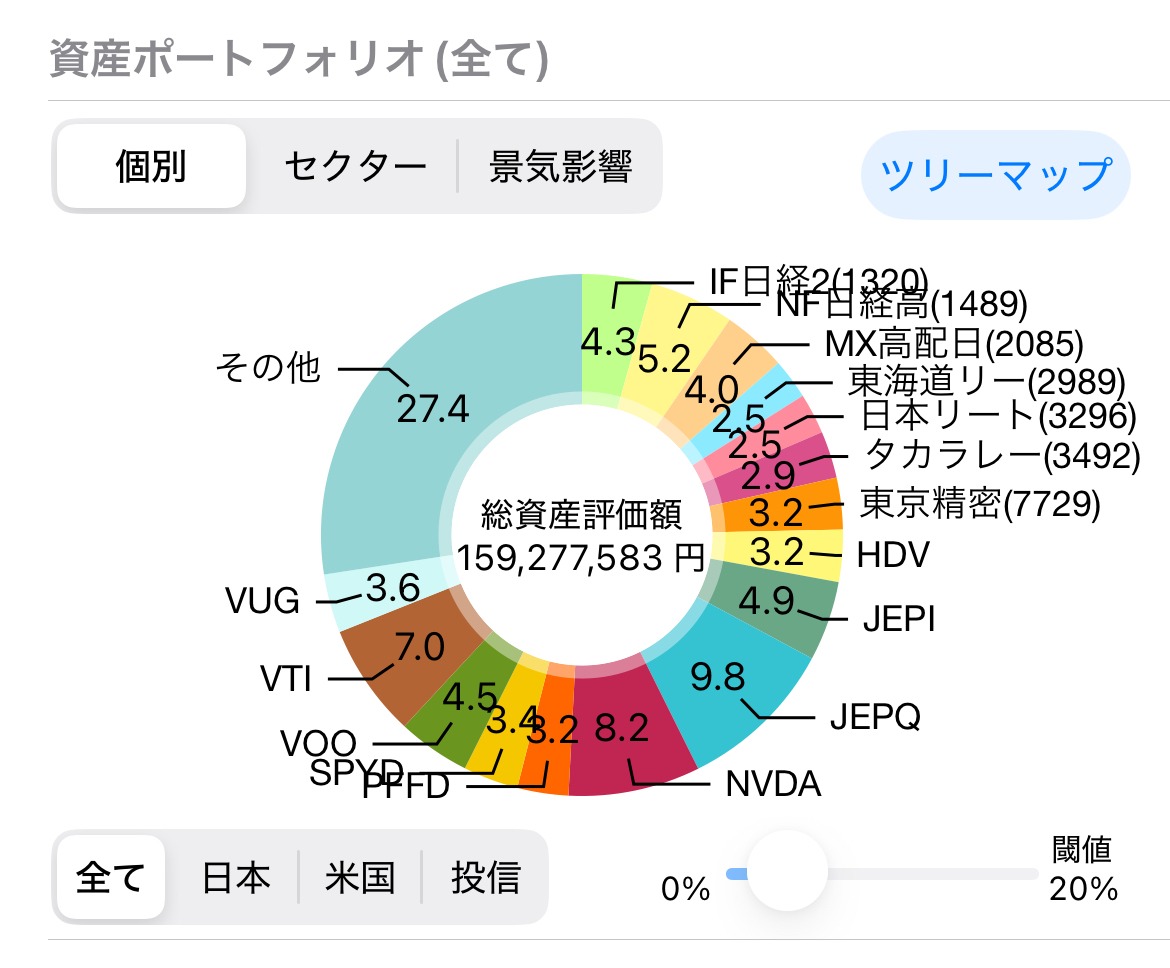Screen dimensions: 1170x968
Task: Switch to the 景気影響 tab
Action: (x=560, y=166)
